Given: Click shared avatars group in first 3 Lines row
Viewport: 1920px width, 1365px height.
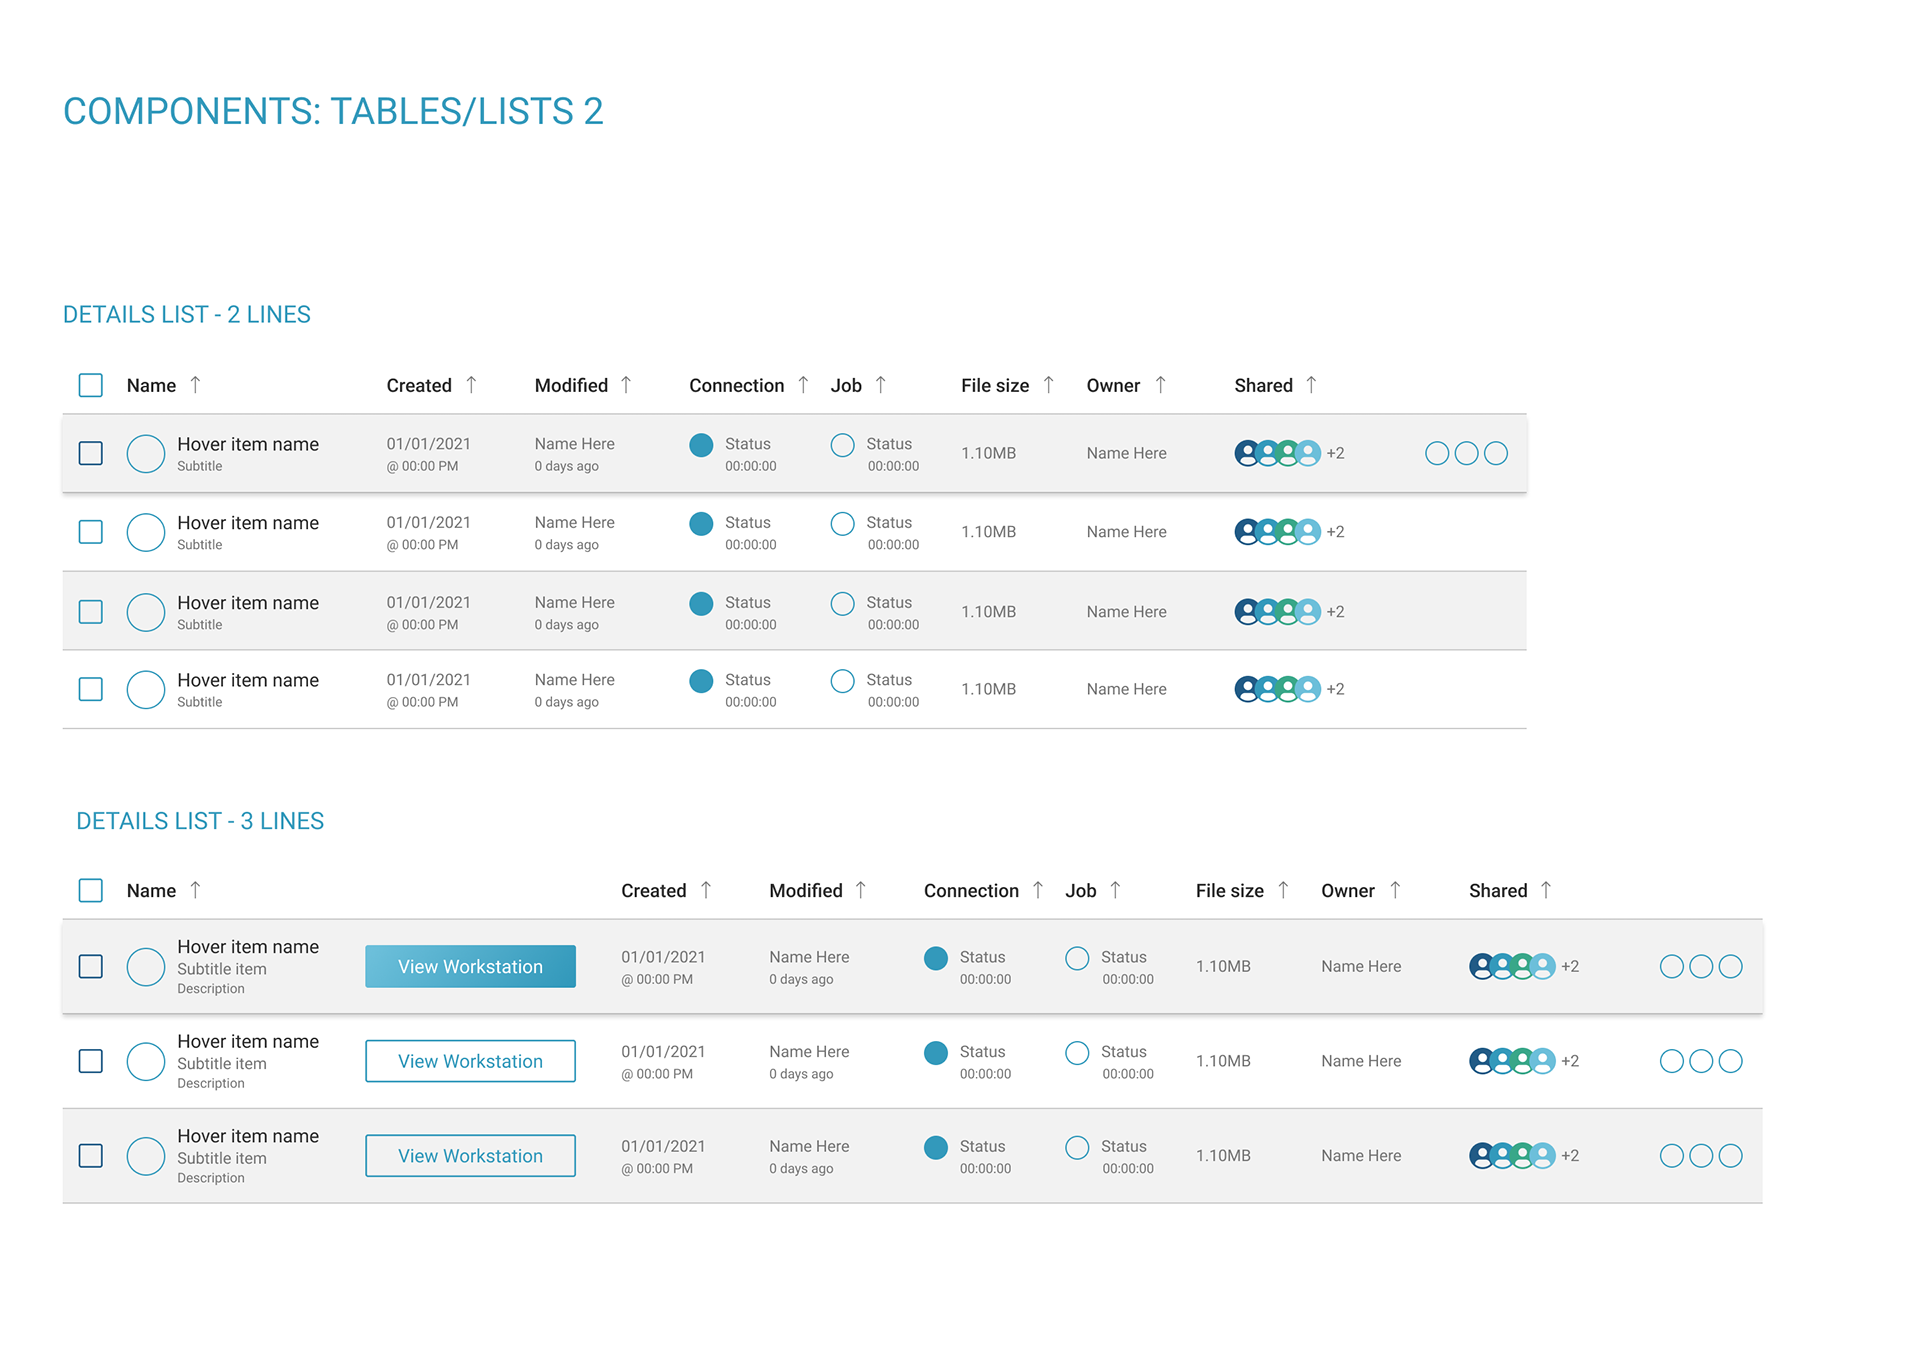Looking at the screenshot, I should coord(1512,966).
